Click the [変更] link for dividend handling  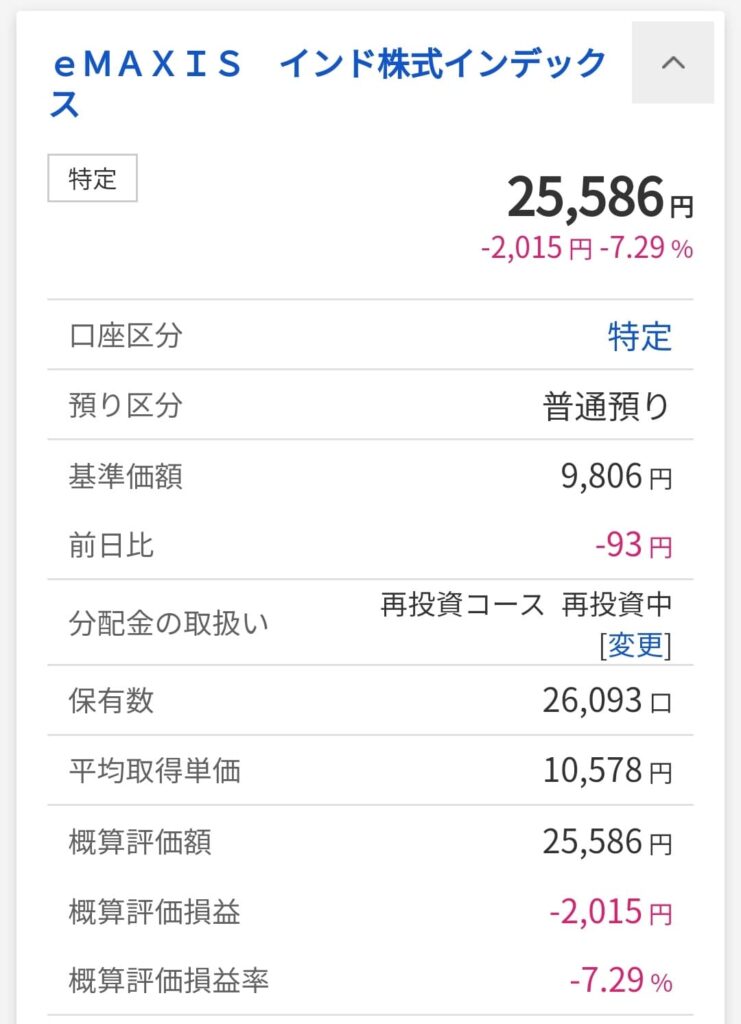(x=635, y=645)
